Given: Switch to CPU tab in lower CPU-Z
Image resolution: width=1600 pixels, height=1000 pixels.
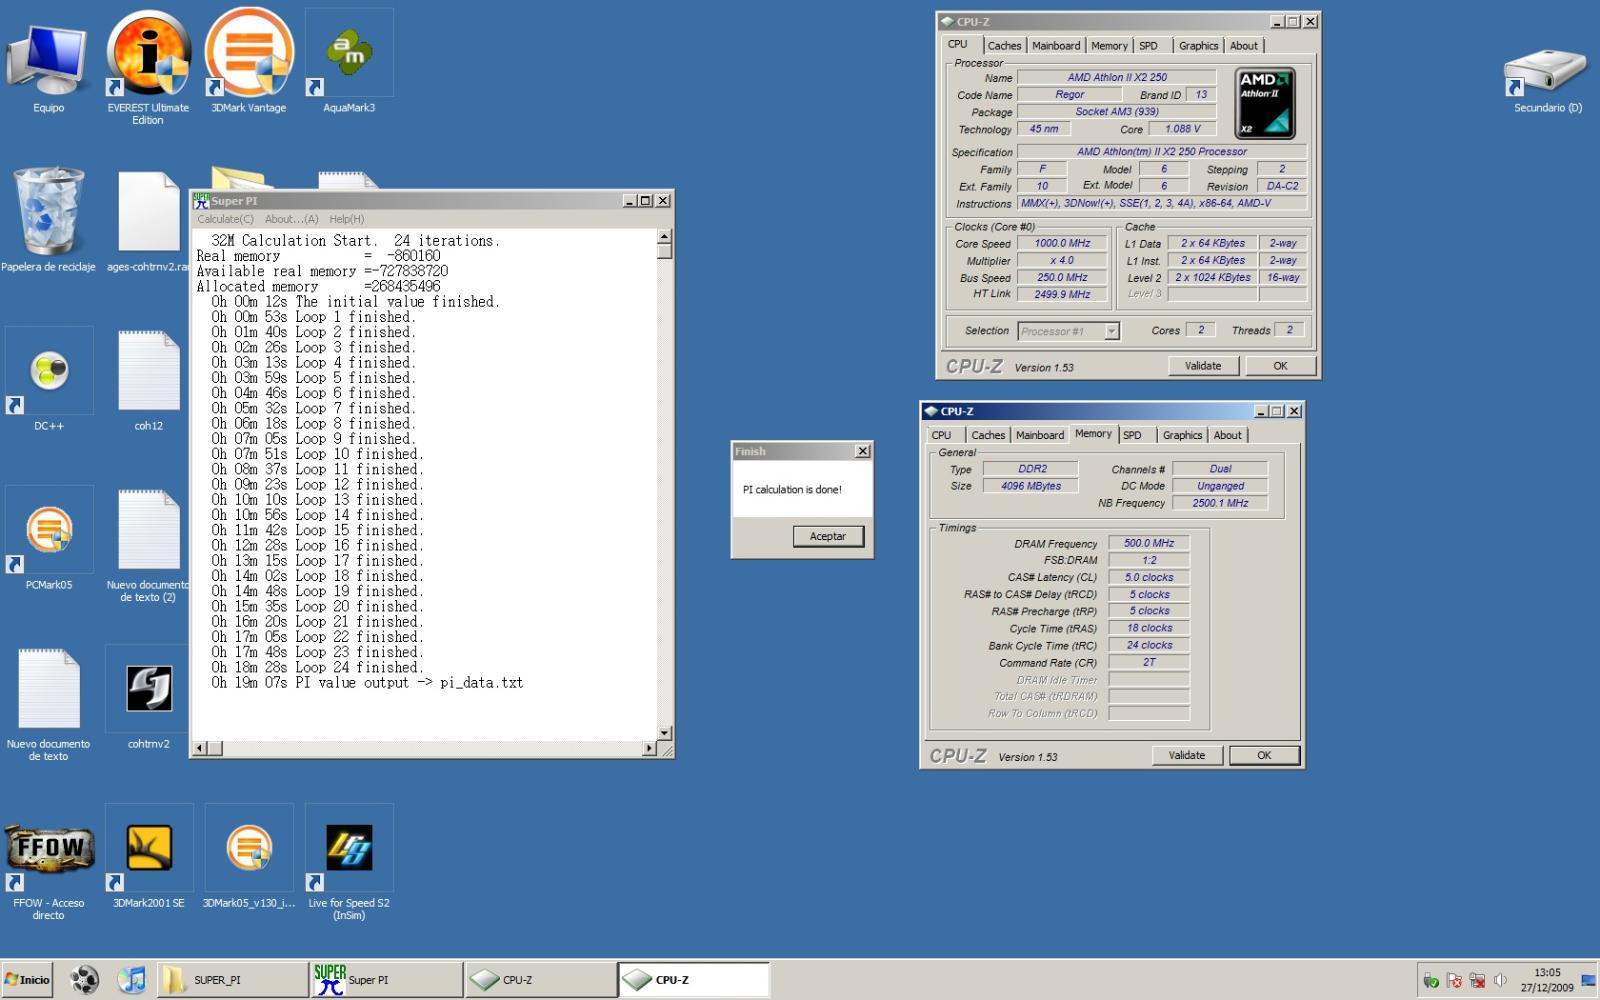Looking at the screenshot, I should [941, 435].
